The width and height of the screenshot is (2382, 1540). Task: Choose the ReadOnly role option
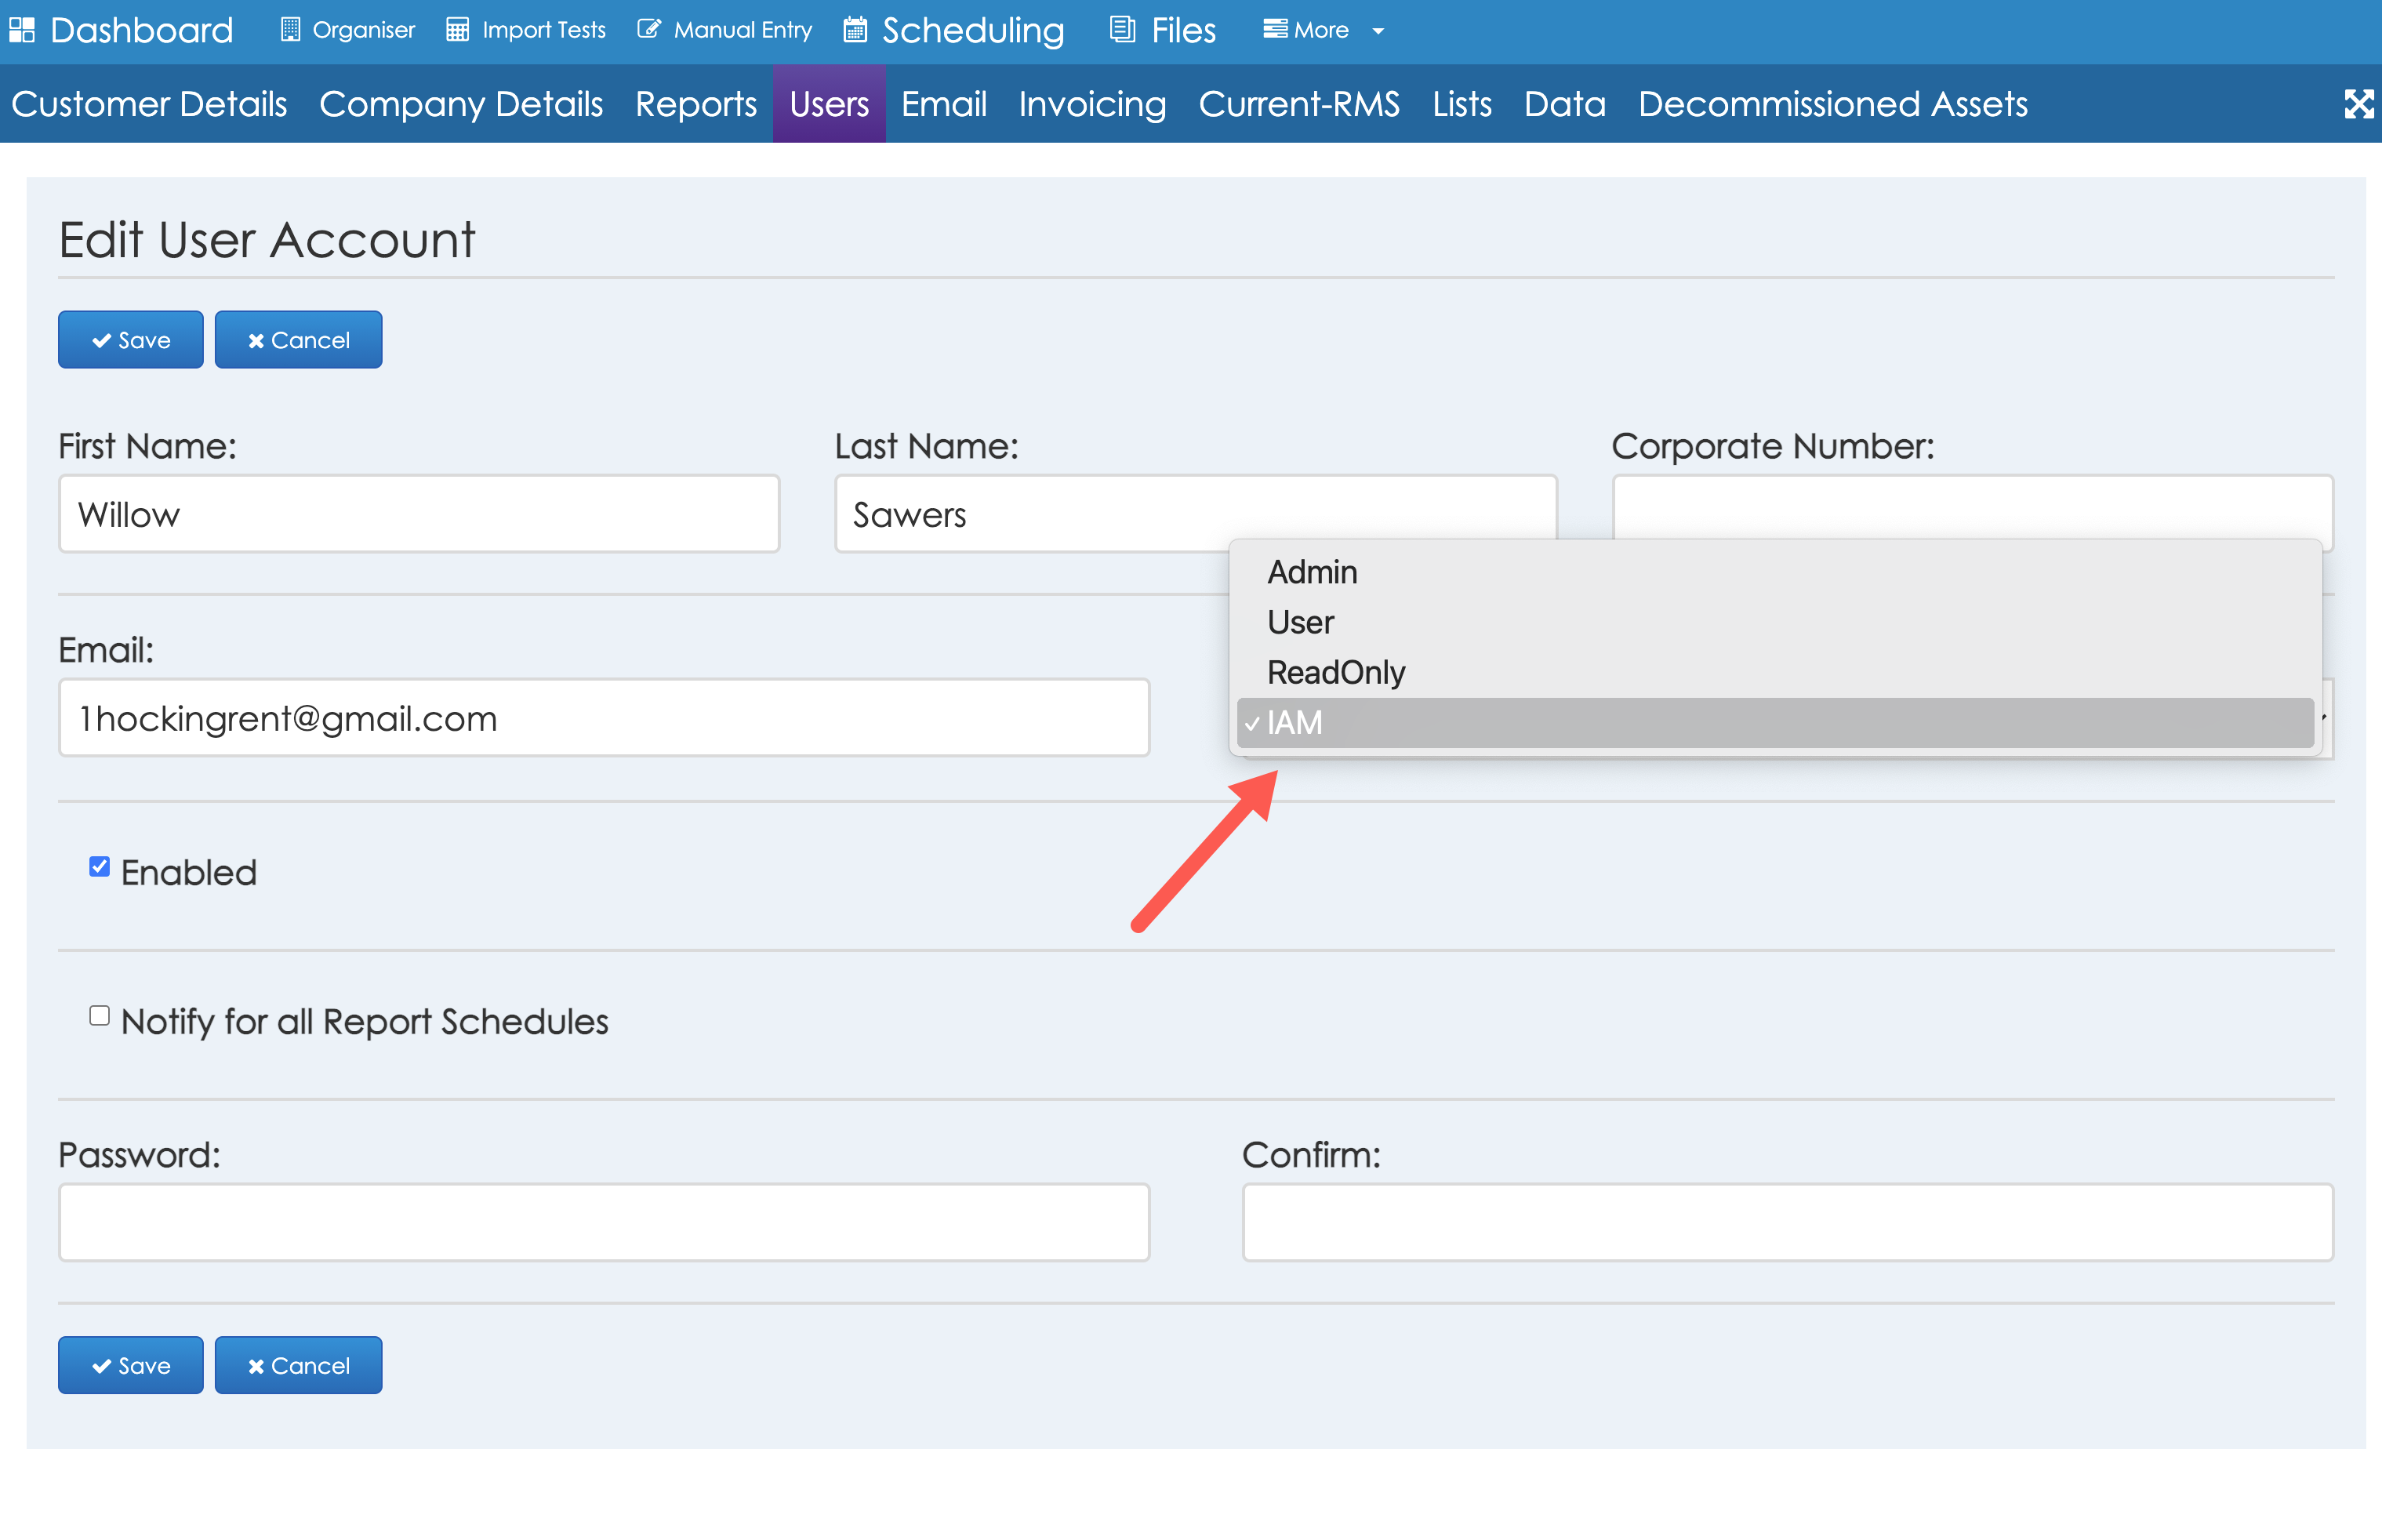click(1336, 672)
